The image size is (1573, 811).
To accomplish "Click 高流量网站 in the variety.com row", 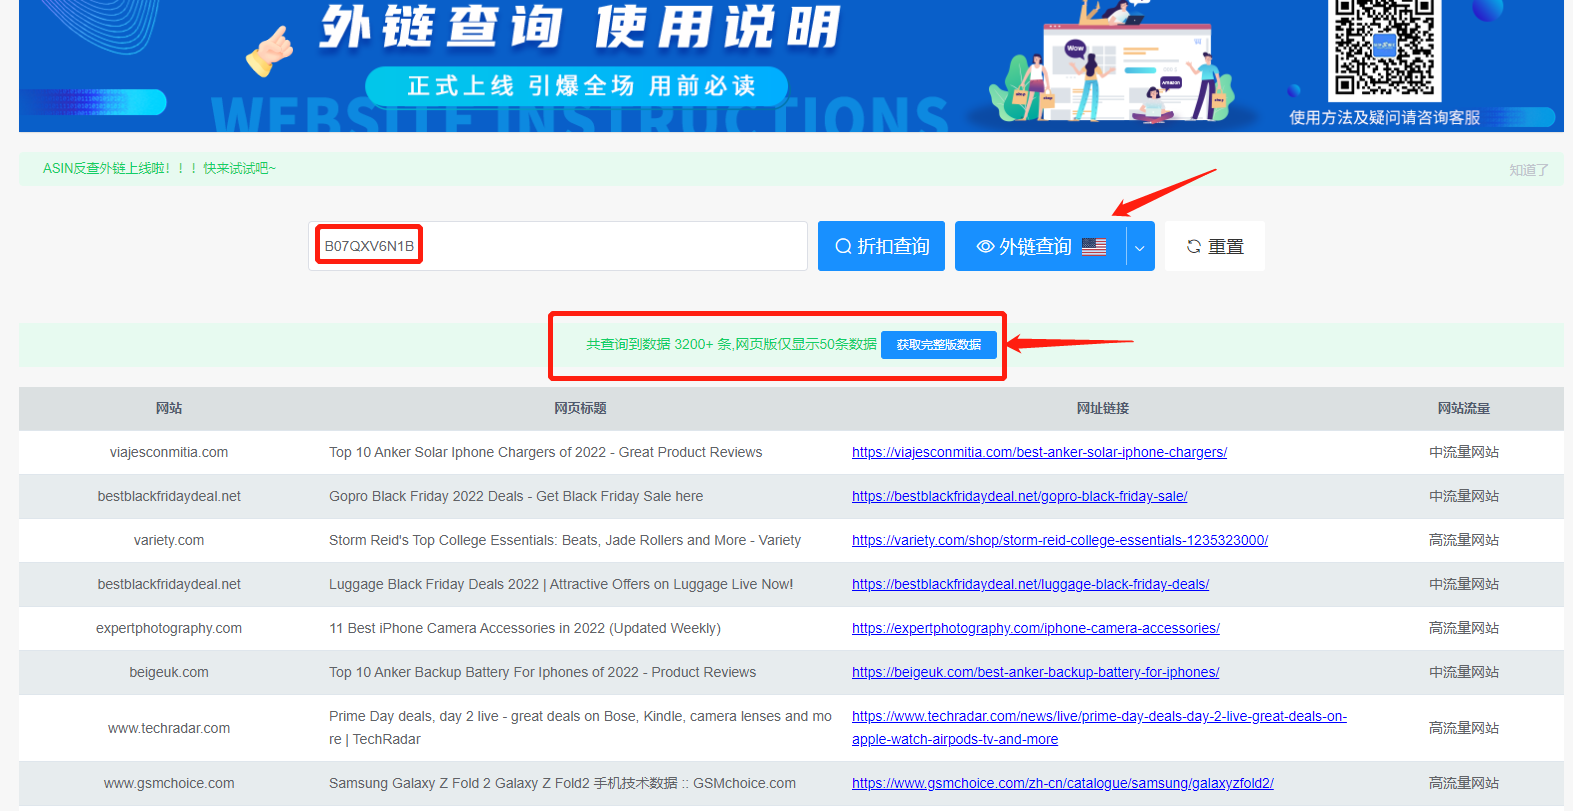I will [x=1464, y=540].
